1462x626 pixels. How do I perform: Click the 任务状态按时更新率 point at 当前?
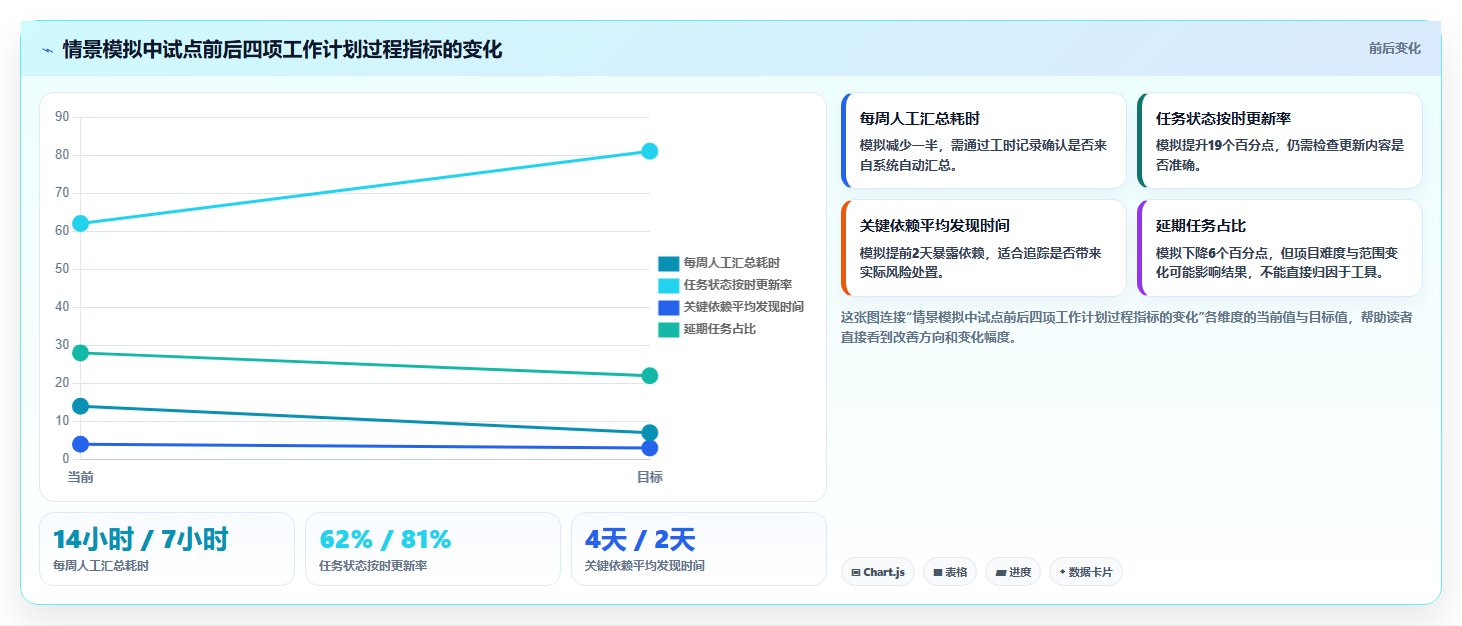tap(81, 223)
